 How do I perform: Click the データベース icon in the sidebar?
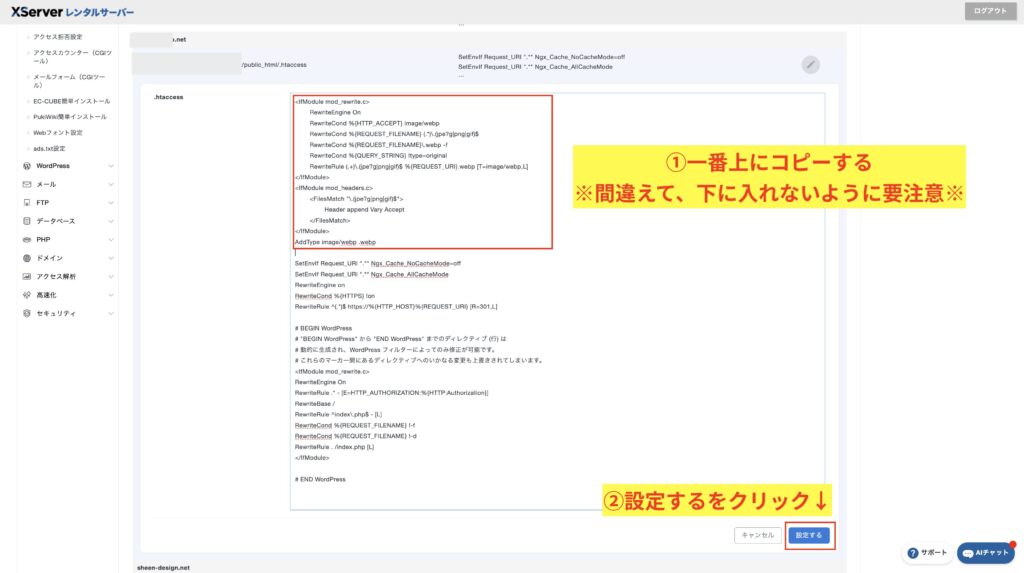[x=26, y=221]
